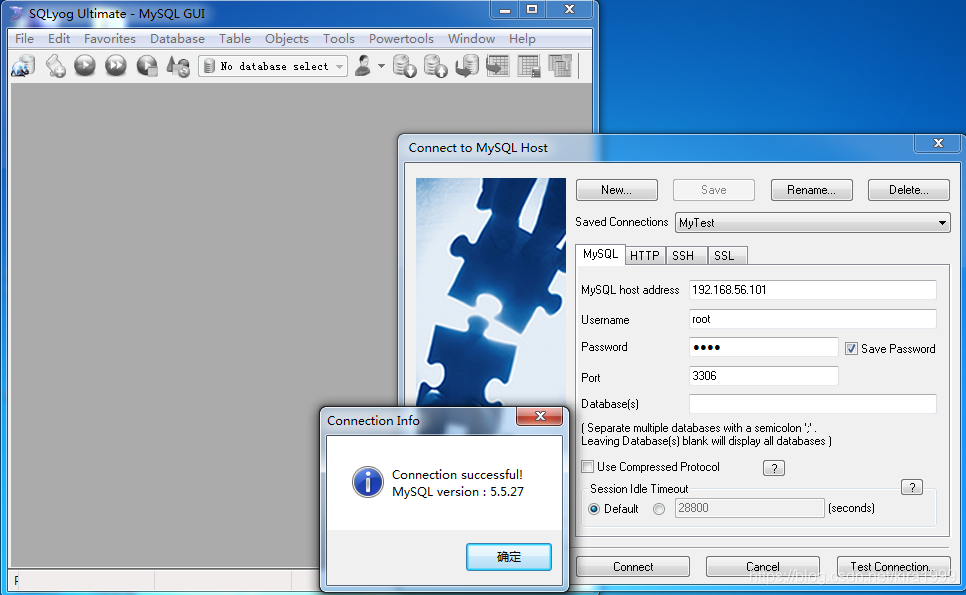Maximize the SQLyog Ultimate window
This screenshot has height=595, width=966.
pyautogui.click(x=532, y=10)
